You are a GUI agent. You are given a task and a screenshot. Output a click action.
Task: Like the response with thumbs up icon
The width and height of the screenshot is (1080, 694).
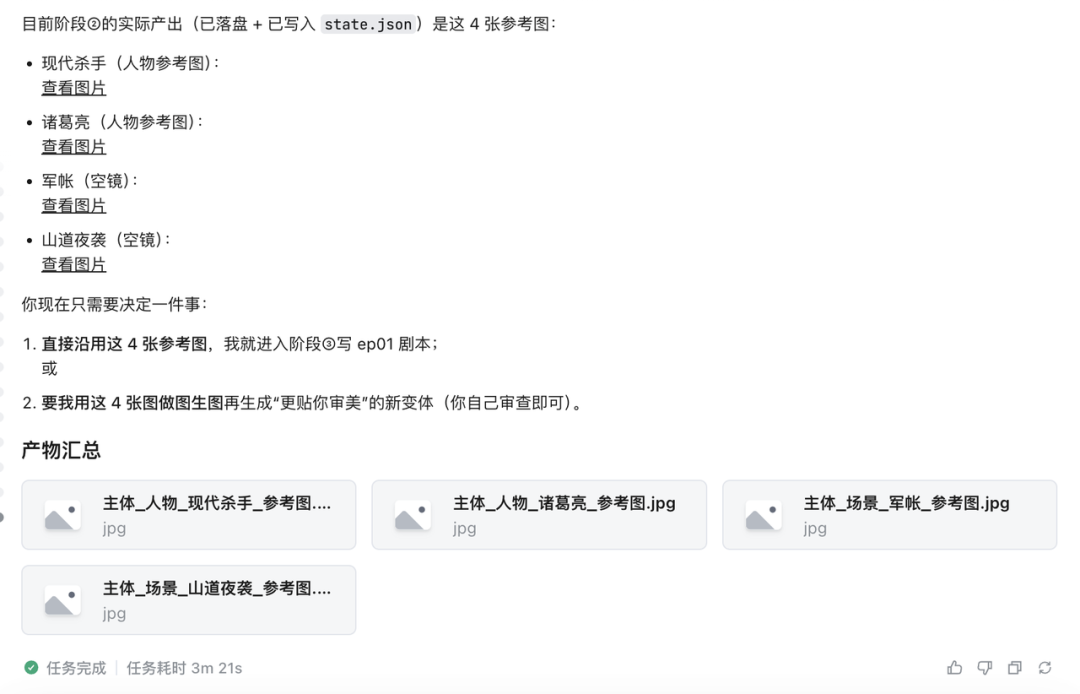tap(954, 667)
